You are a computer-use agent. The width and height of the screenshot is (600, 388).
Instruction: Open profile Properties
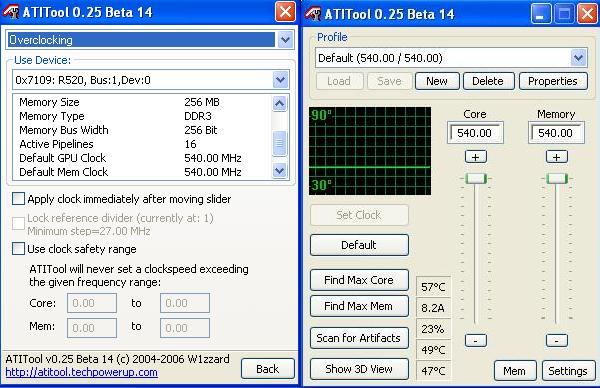click(553, 81)
